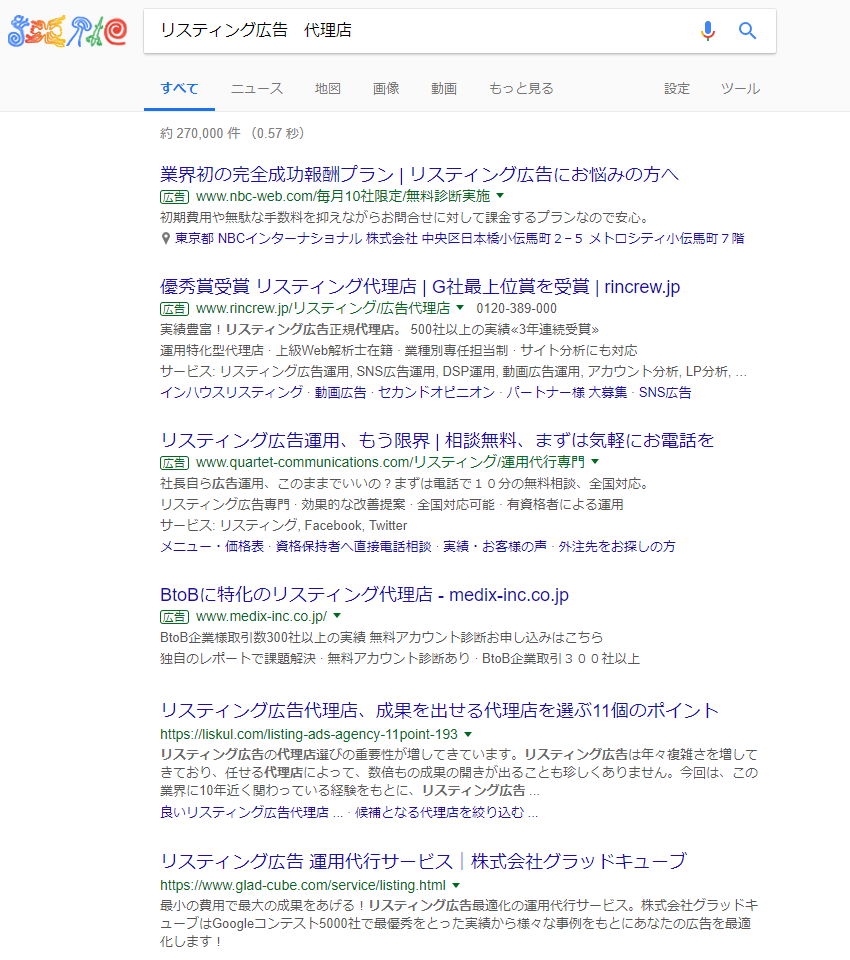The image size is (850, 960).
Task: Expand dropdown arrow next to rincrew.jp URL
Action: tap(461, 308)
